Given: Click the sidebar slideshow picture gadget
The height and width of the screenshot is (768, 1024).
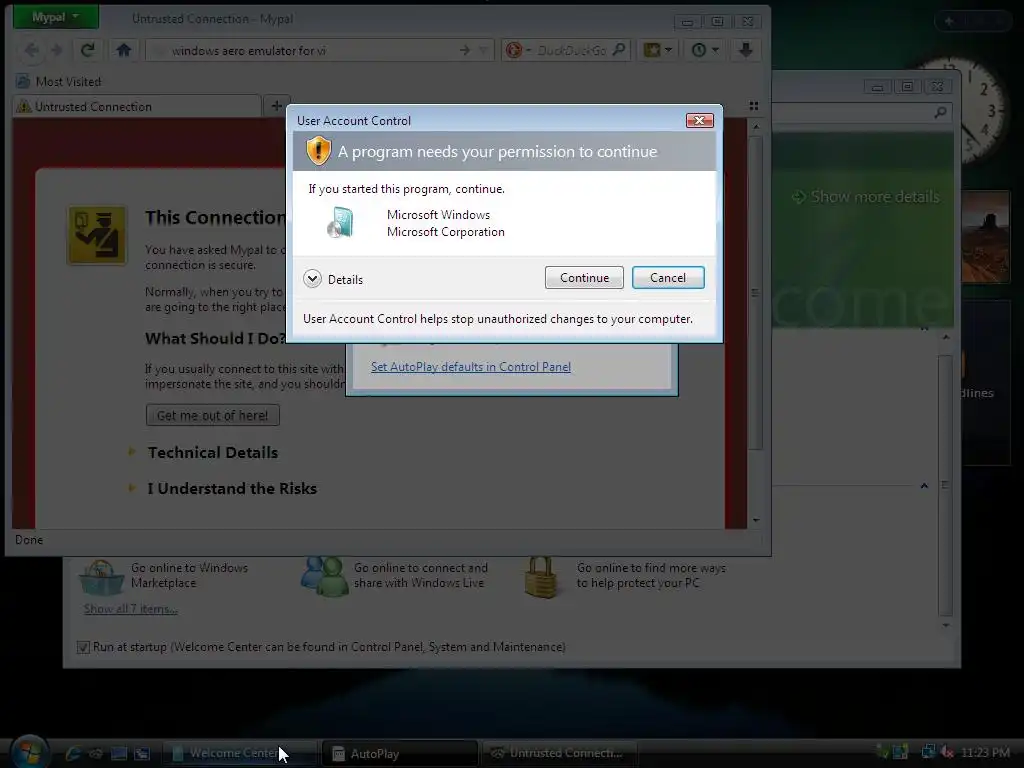Looking at the screenshot, I should (x=985, y=236).
